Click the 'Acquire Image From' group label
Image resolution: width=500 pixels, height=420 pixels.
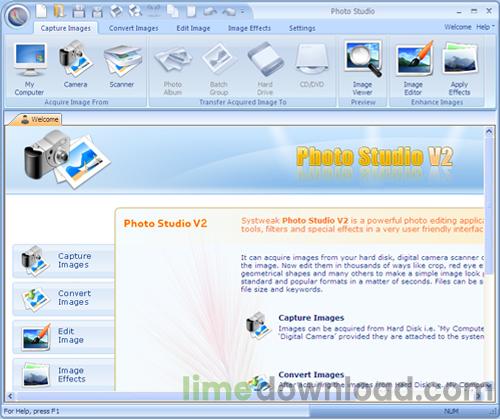[76, 102]
